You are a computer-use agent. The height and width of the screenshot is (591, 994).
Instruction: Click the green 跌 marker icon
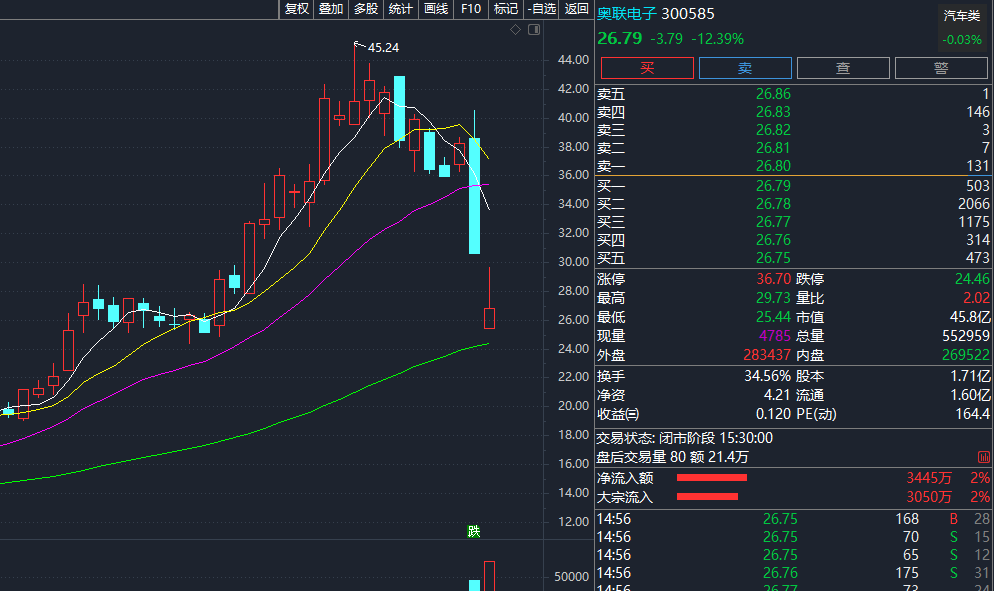click(x=474, y=531)
